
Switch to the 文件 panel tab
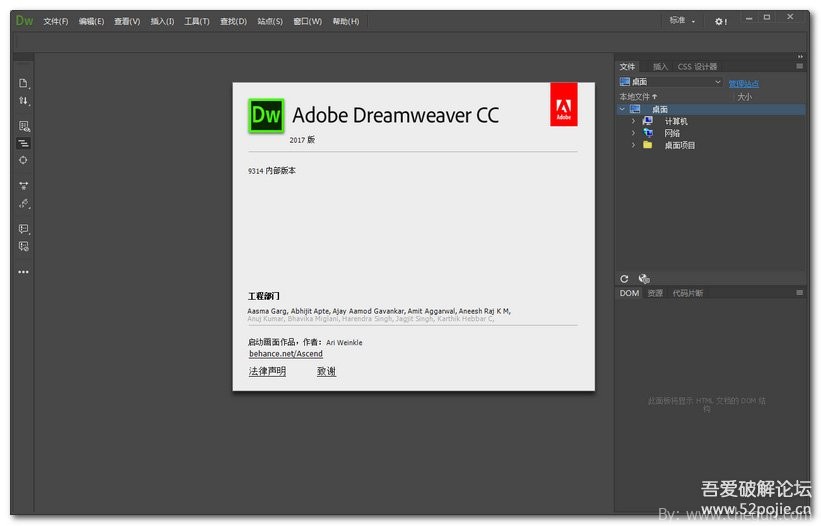tap(627, 66)
